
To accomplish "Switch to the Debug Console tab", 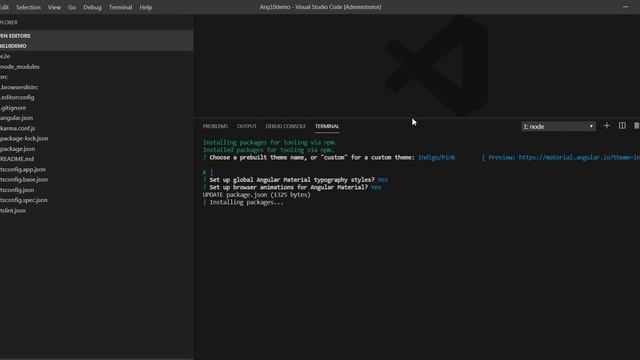I will (285, 126).
